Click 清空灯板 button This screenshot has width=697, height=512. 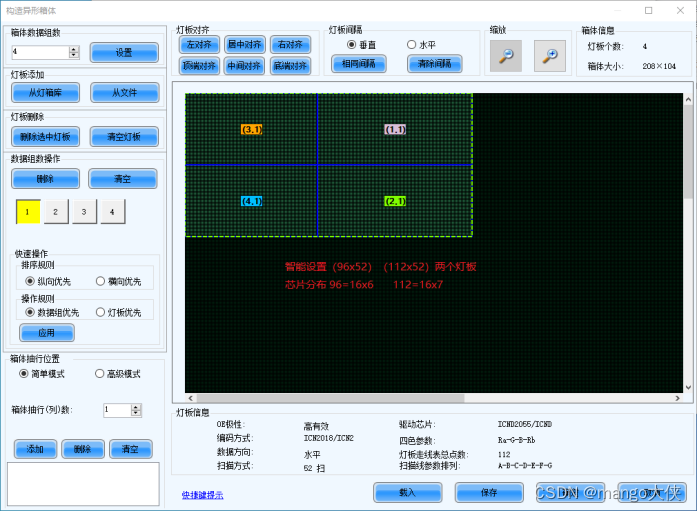click(x=124, y=136)
